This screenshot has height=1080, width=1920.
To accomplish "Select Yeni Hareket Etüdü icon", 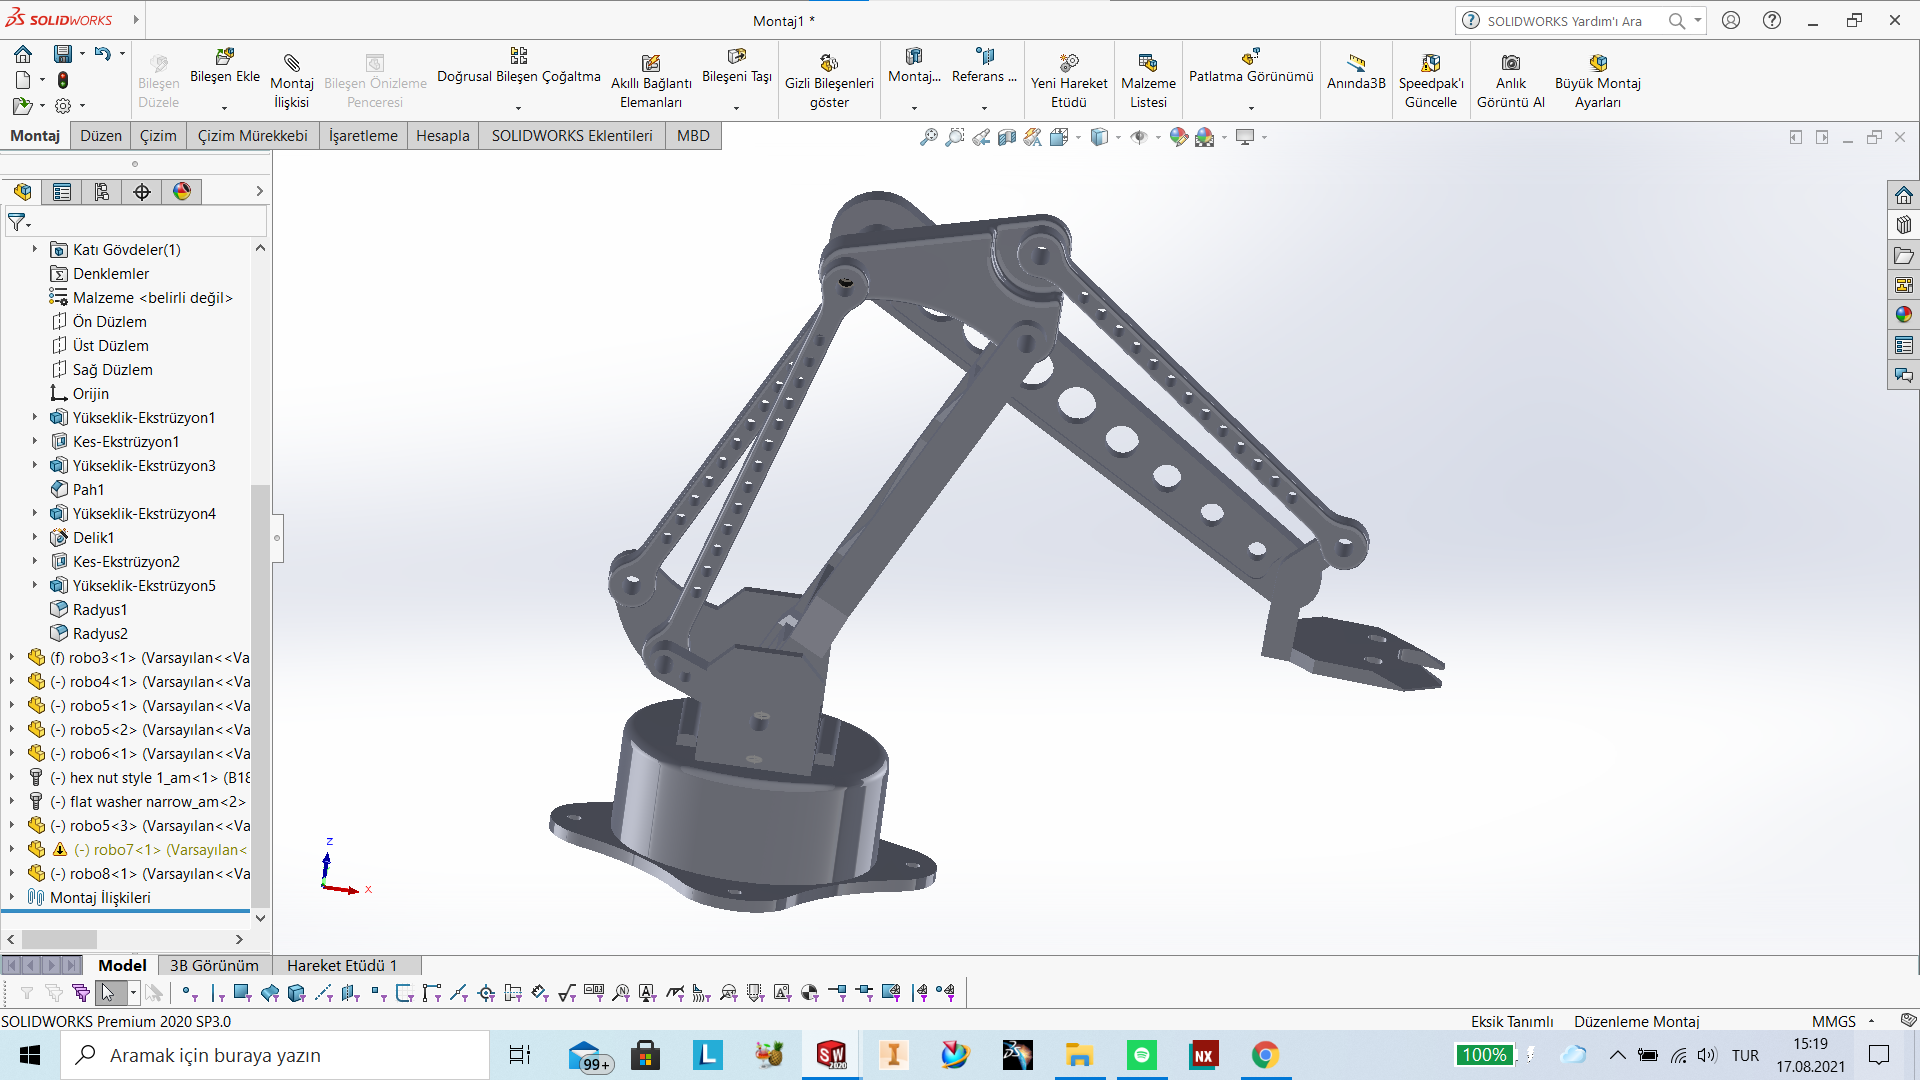I will coord(1068,63).
